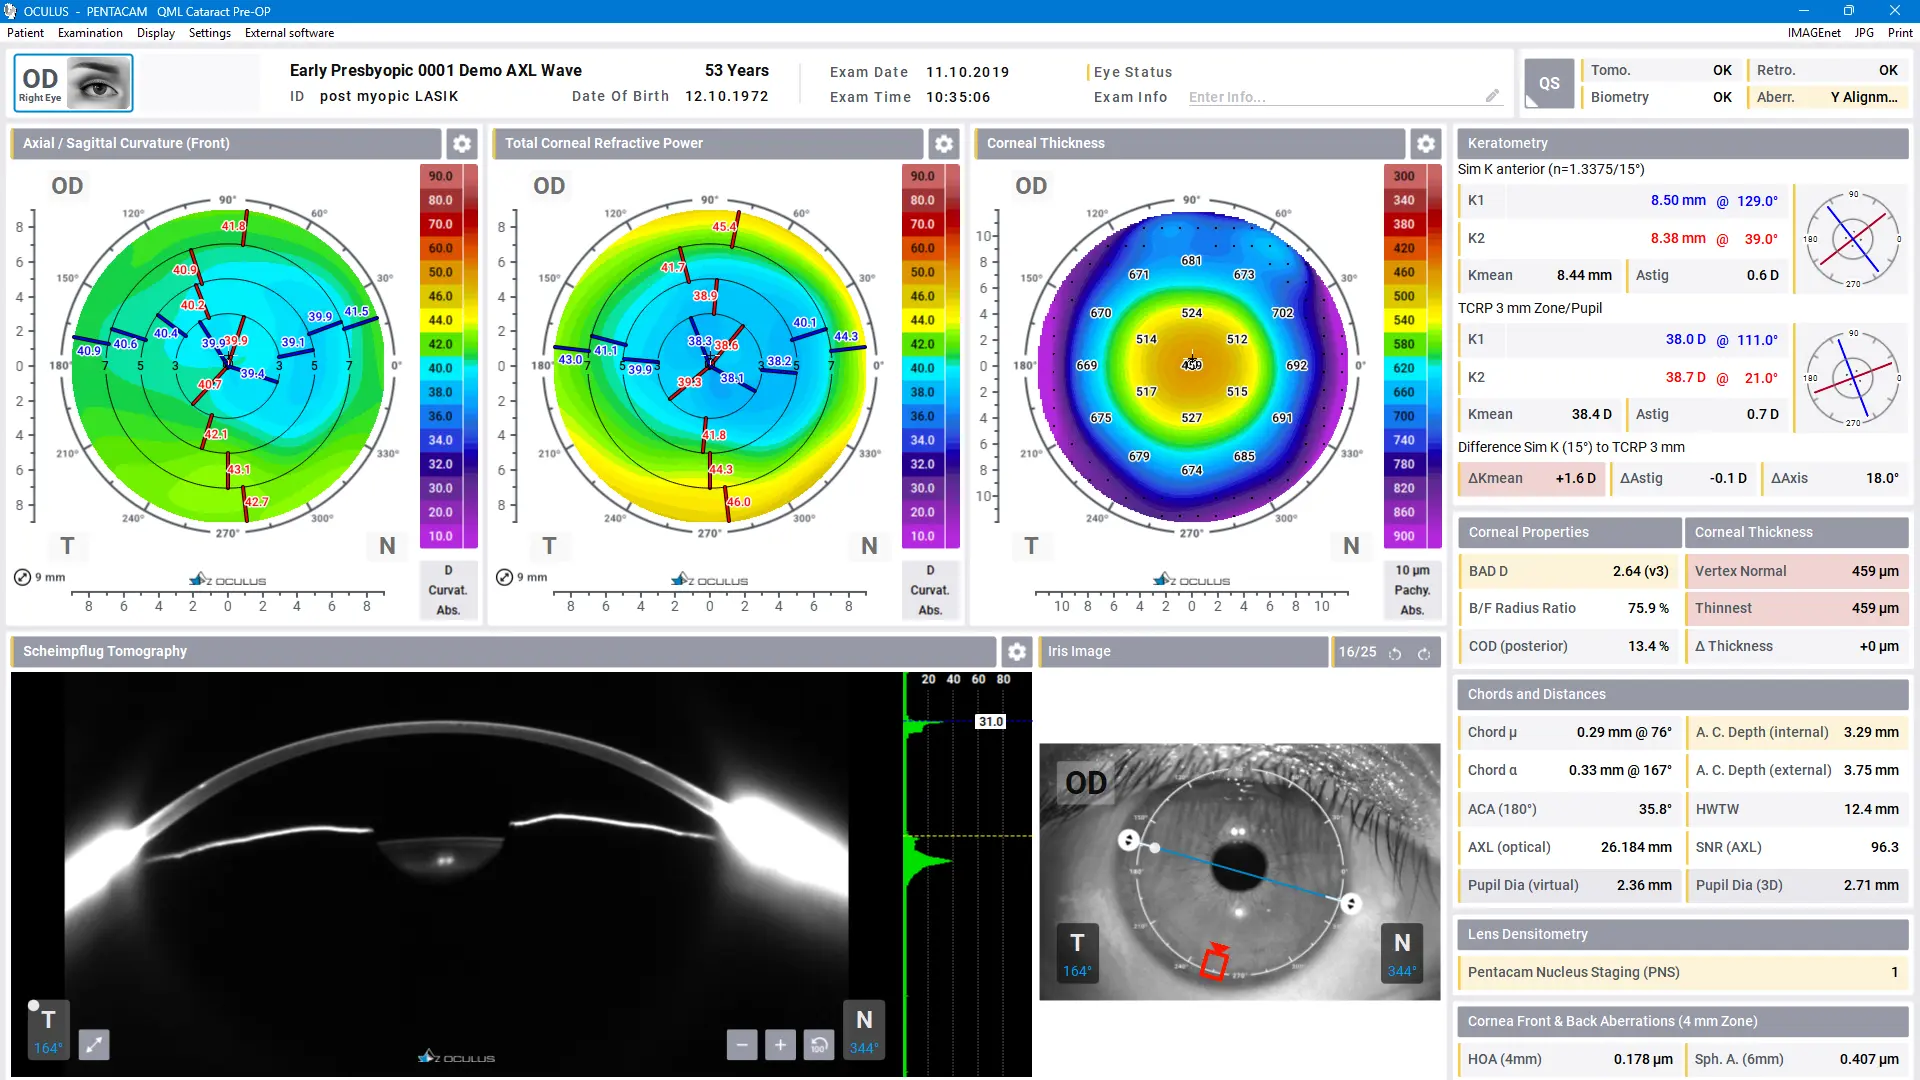Click the Biometry OK status
The image size is (1920, 1080).
[1661, 97]
